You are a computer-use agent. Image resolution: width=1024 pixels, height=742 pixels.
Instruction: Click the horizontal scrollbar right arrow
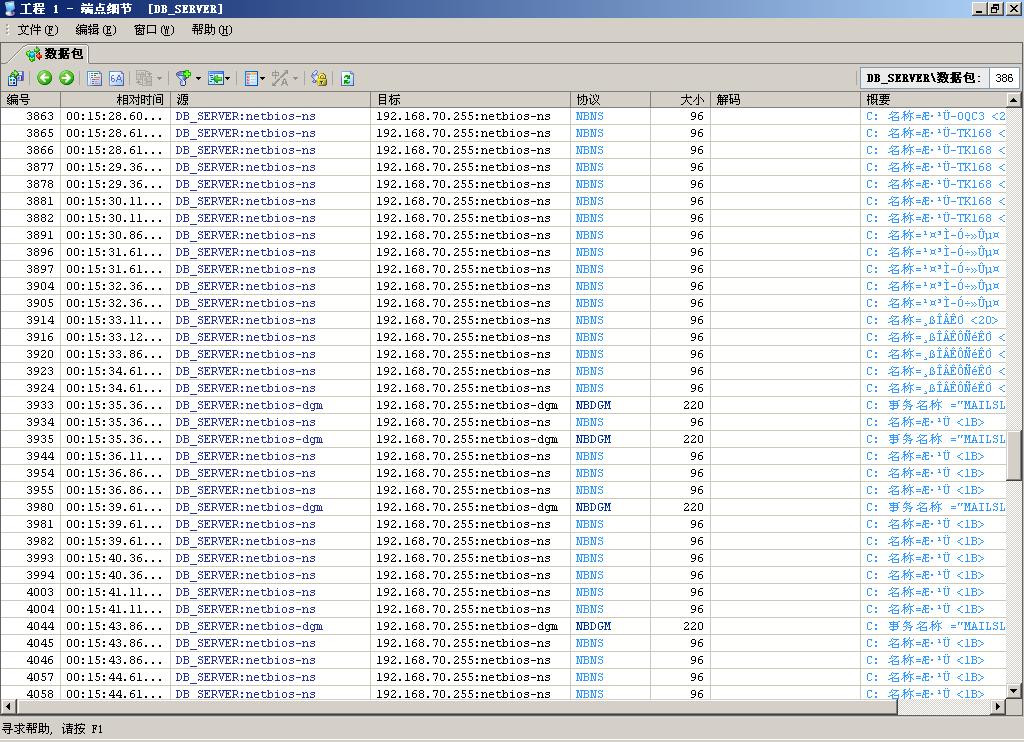(x=997, y=707)
